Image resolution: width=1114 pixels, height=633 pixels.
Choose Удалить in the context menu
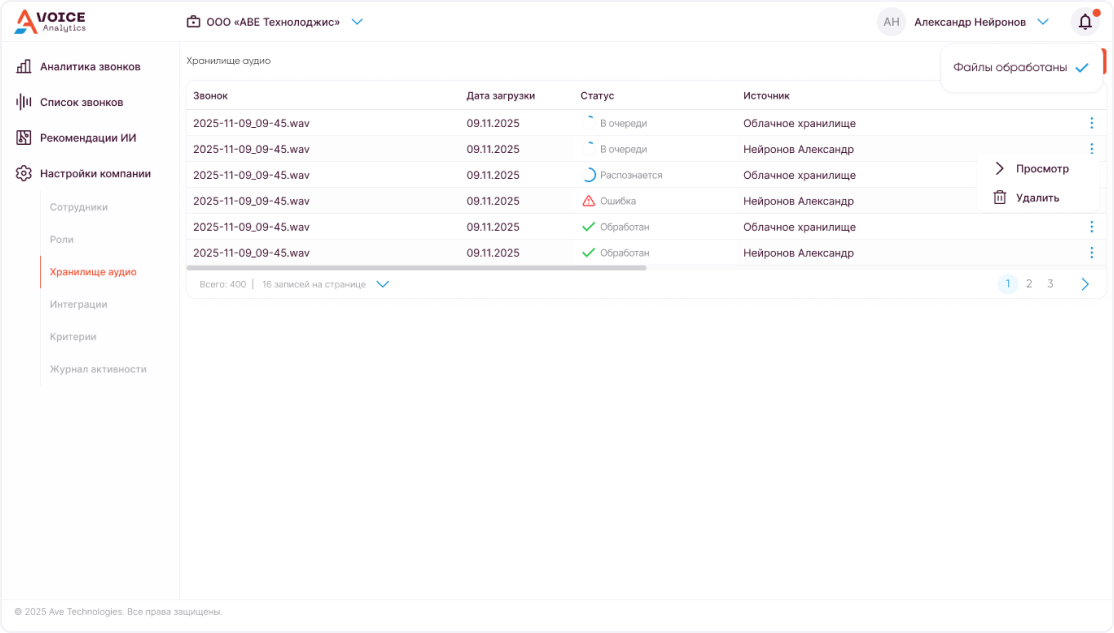click(x=1036, y=198)
